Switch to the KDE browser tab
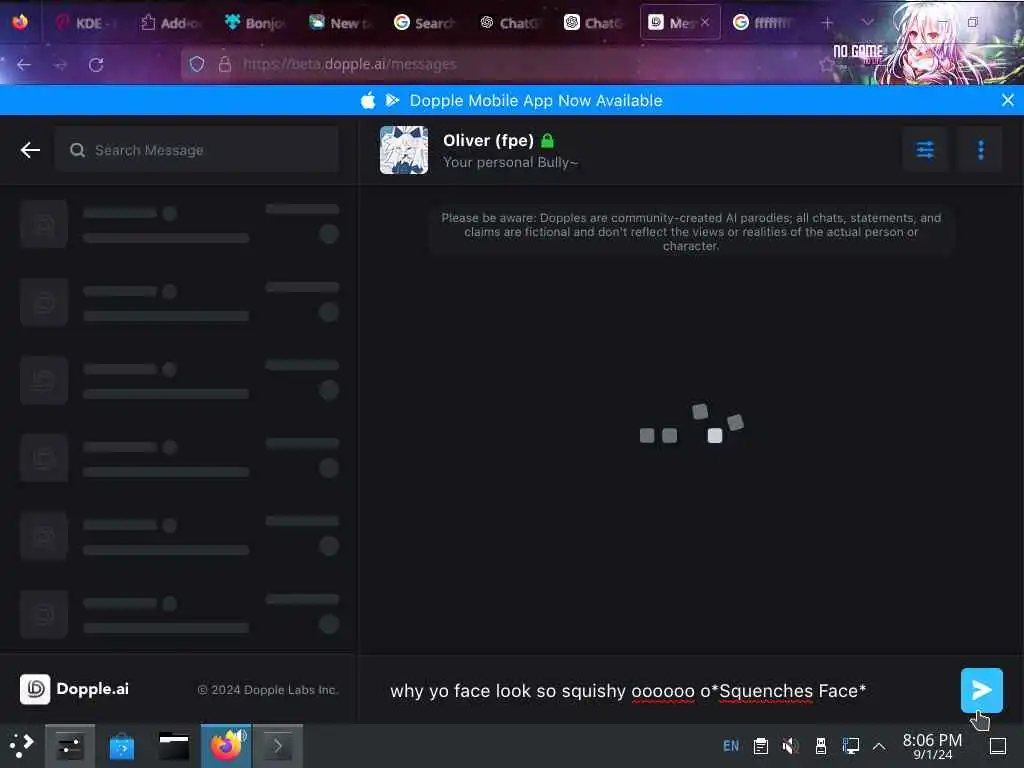 [86, 23]
